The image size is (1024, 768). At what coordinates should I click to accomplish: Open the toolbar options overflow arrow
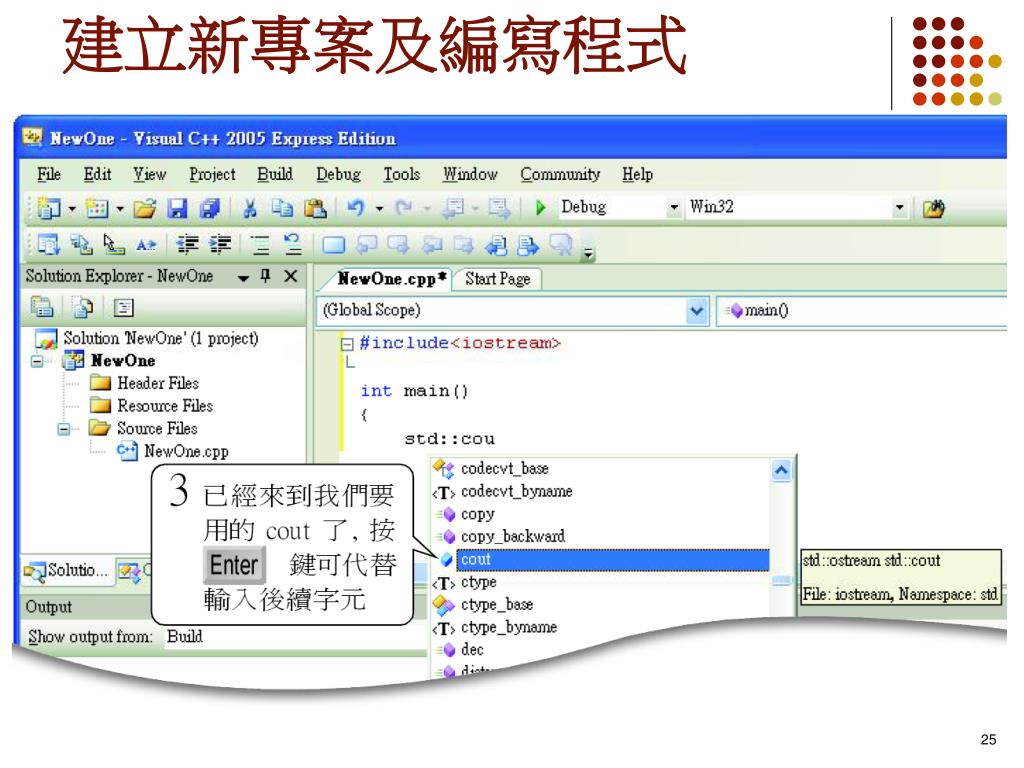(588, 253)
